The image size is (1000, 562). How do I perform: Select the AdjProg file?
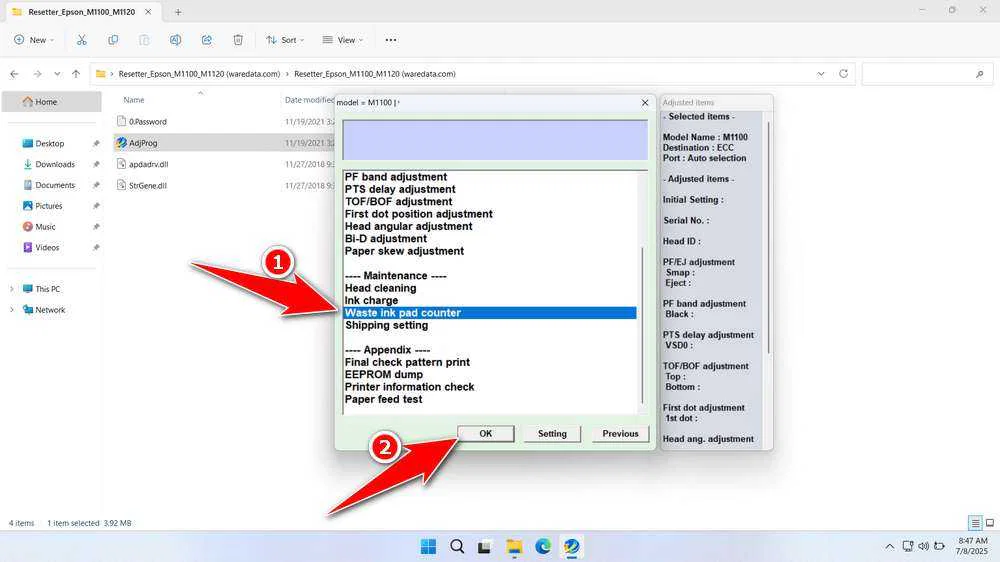[143, 143]
